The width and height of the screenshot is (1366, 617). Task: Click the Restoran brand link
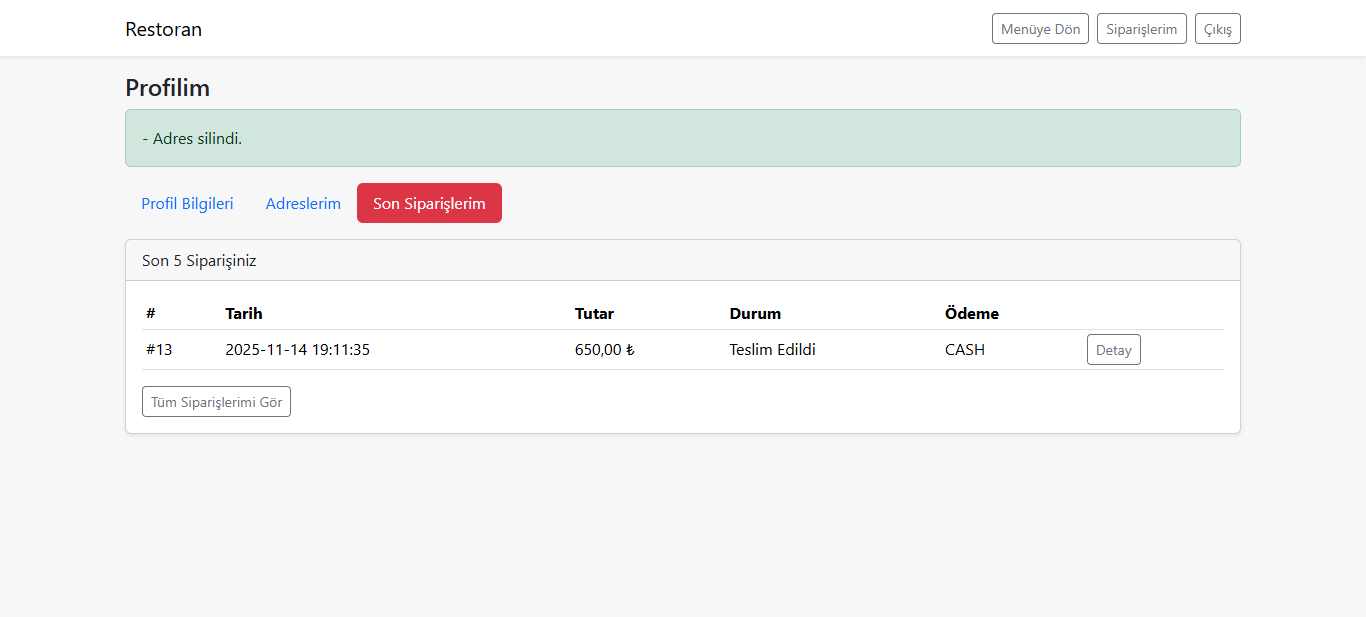coord(163,29)
